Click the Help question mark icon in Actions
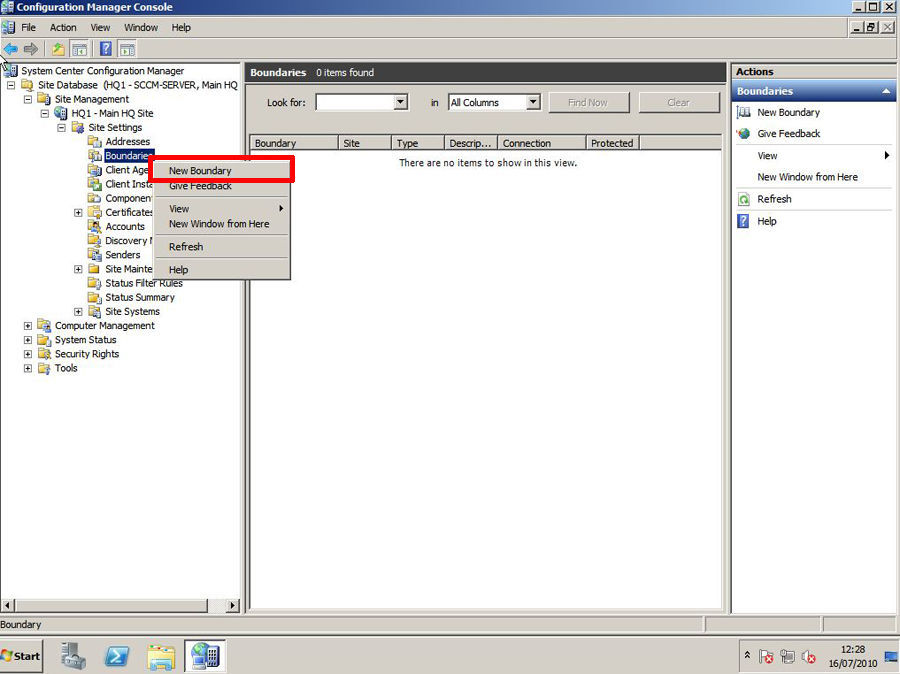Viewport: 900px width, 674px height. tap(743, 221)
